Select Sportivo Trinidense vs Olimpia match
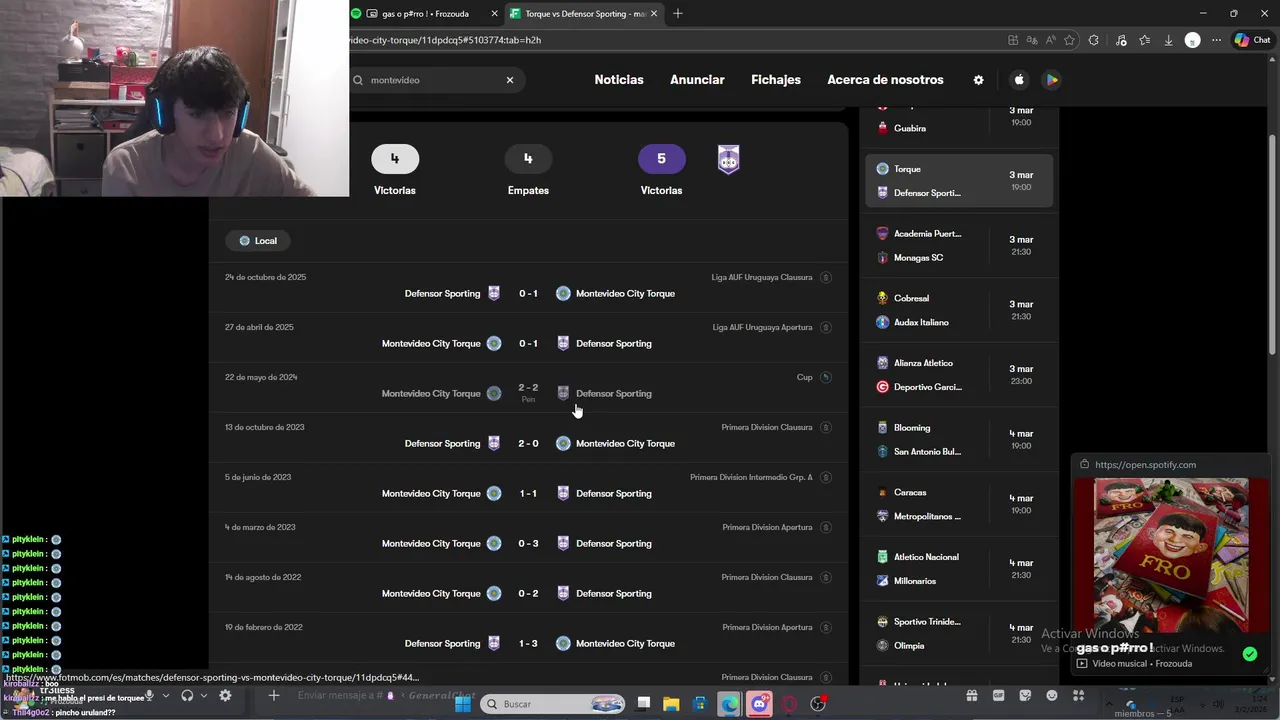 point(959,634)
